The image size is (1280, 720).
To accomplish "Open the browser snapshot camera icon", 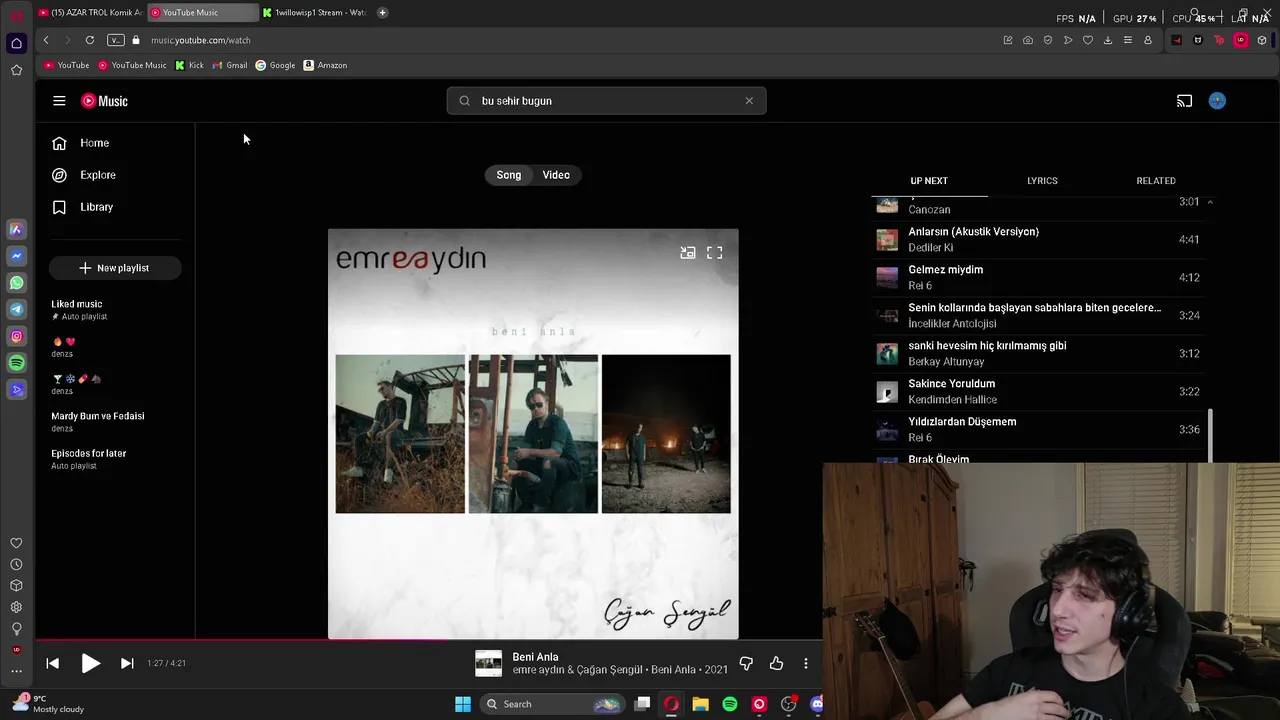I will pos(1028,40).
